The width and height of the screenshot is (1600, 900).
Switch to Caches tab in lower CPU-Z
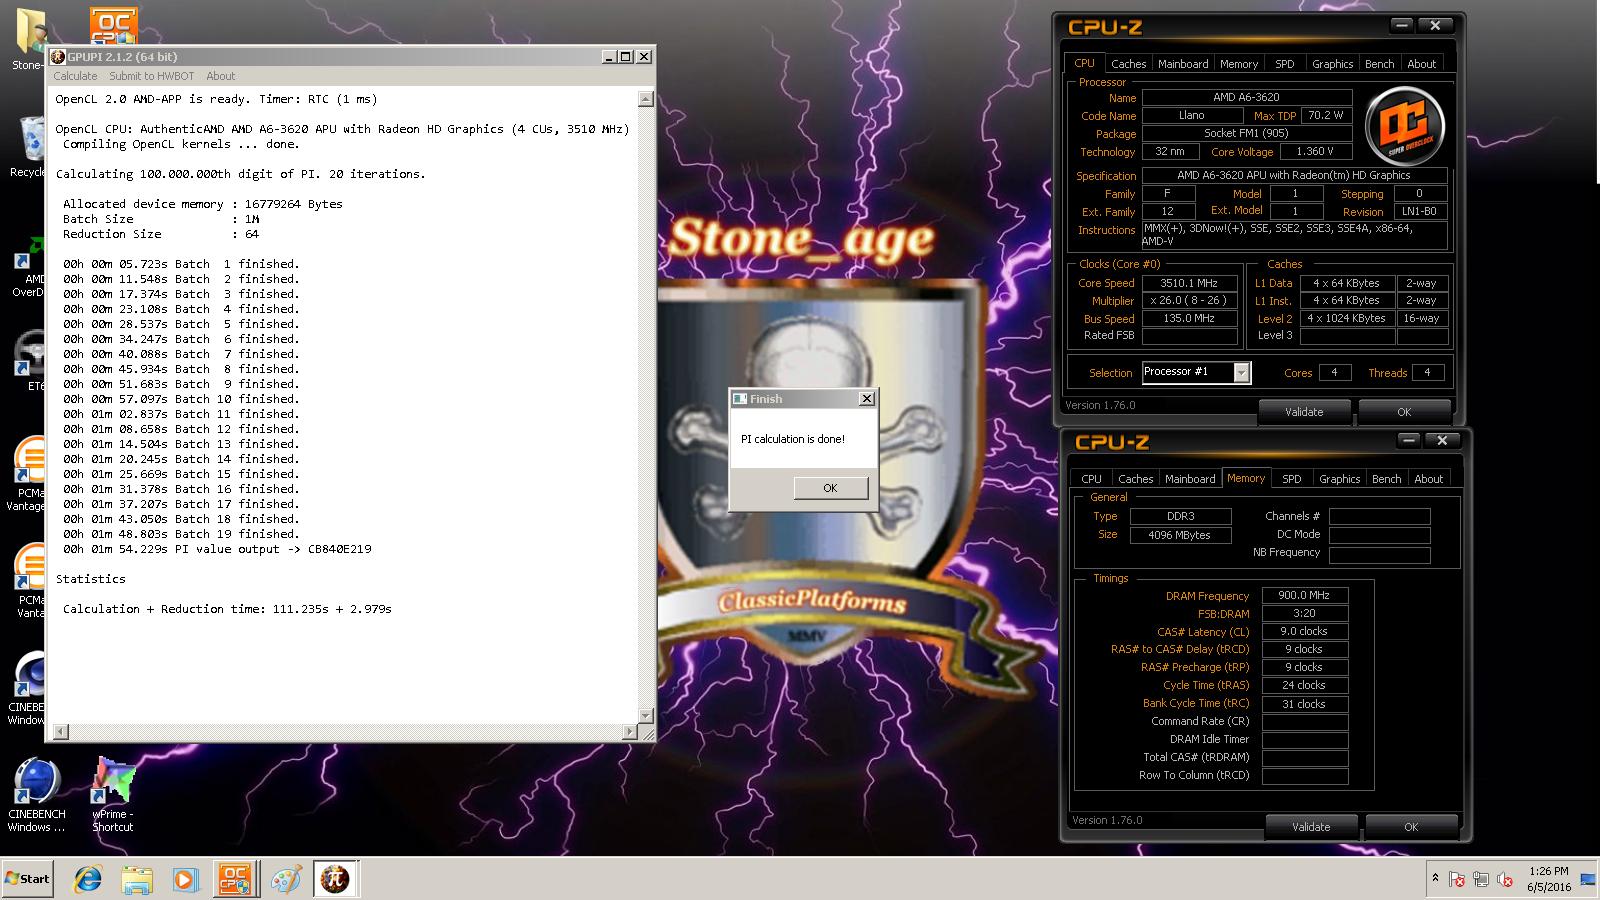(1135, 479)
